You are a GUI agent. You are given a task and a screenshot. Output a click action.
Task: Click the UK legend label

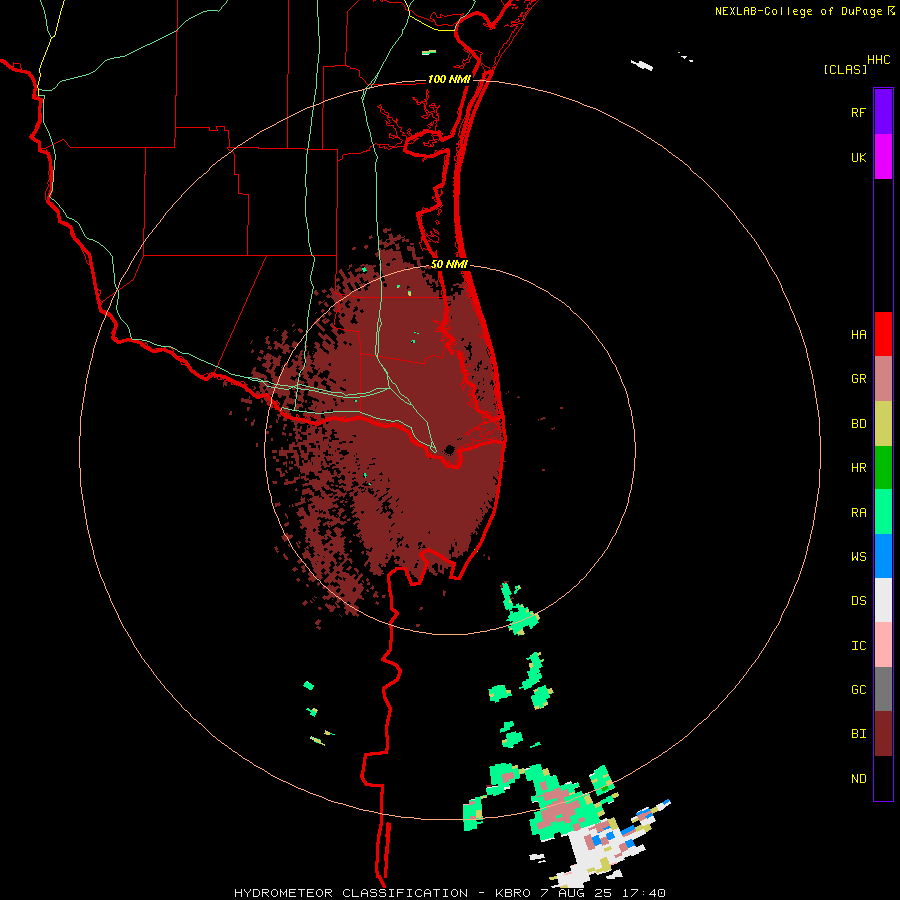[858, 158]
